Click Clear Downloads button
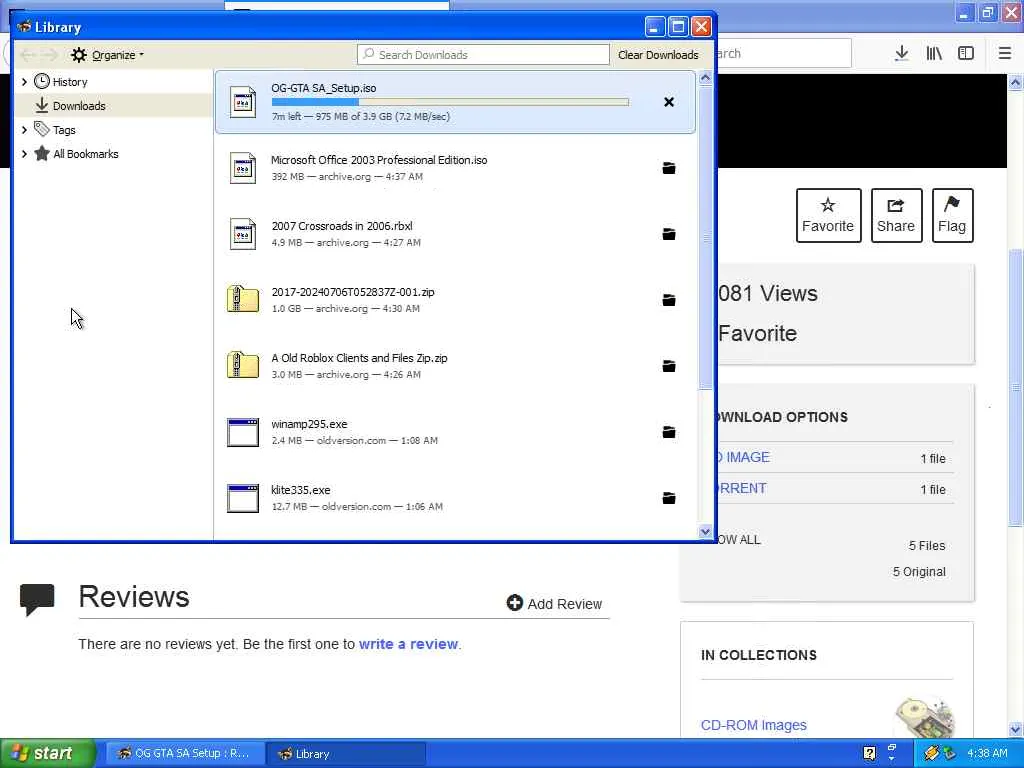This screenshot has height=768, width=1024. coord(658,55)
